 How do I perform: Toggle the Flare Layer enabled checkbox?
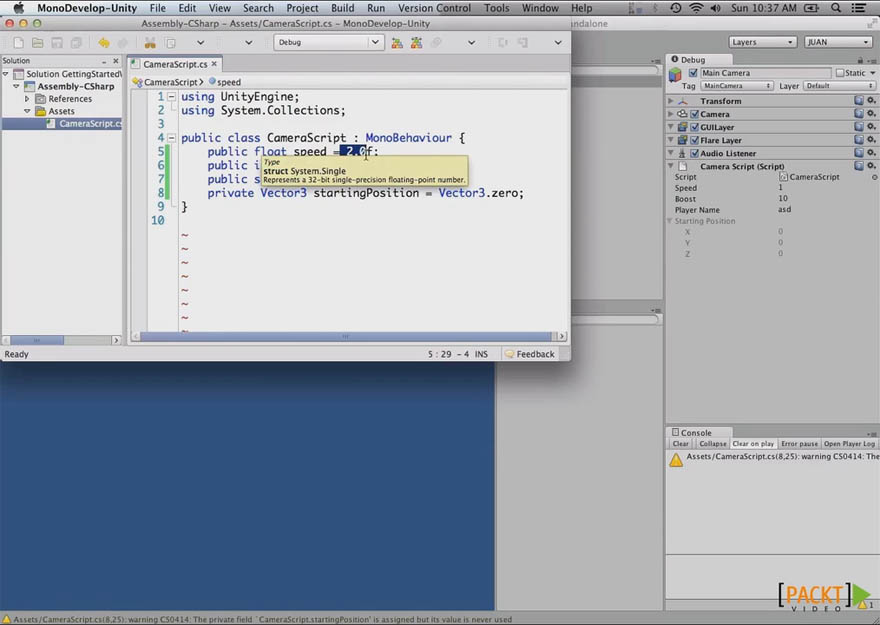(694, 140)
